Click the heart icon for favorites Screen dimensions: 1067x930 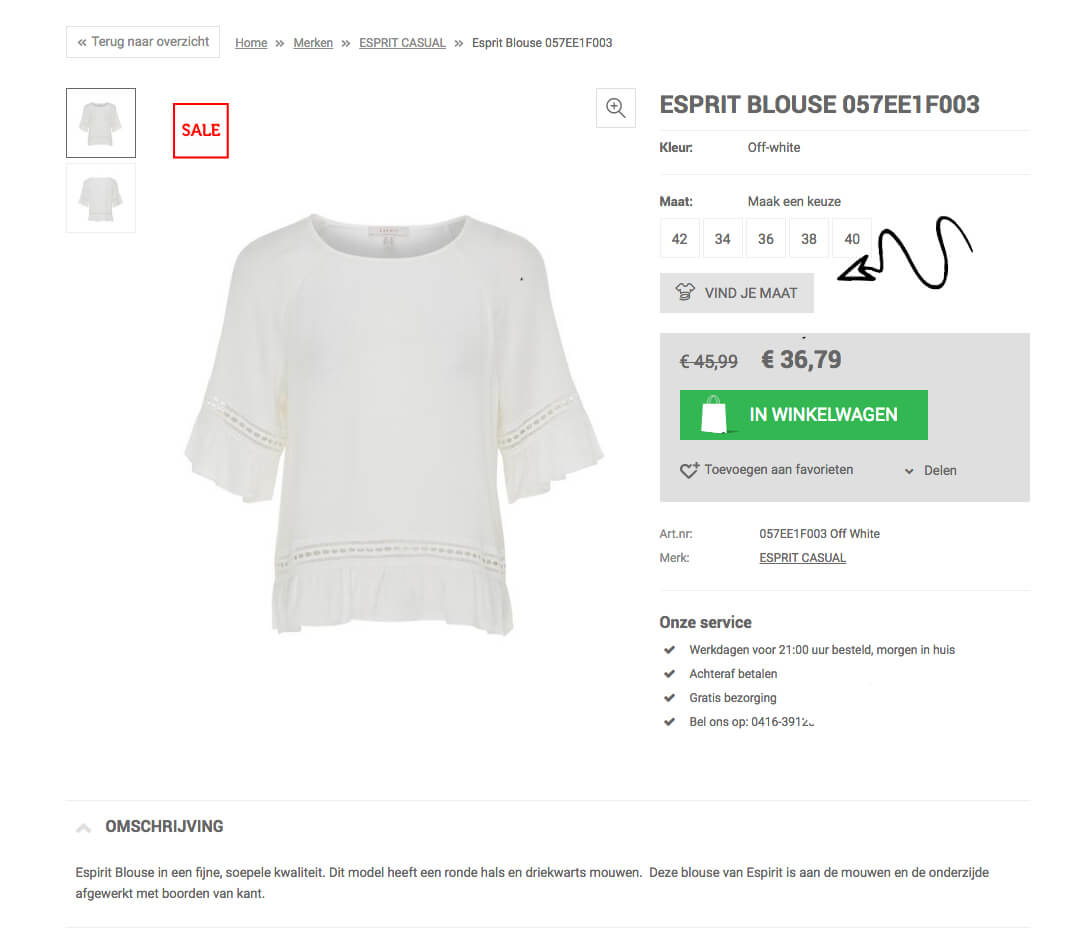689,469
